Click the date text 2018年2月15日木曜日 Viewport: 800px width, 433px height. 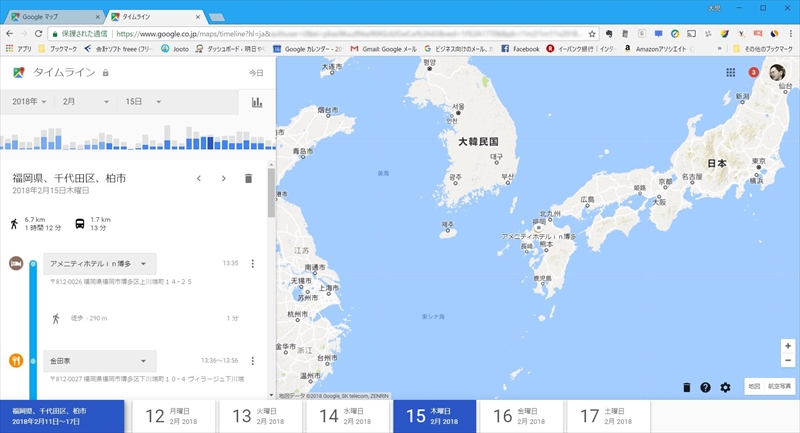pyautogui.click(x=51, y=191)
